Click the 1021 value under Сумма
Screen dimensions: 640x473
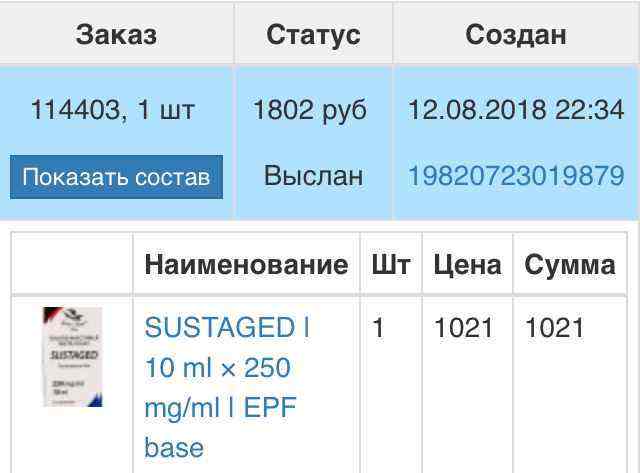click(x=554, y=328)
